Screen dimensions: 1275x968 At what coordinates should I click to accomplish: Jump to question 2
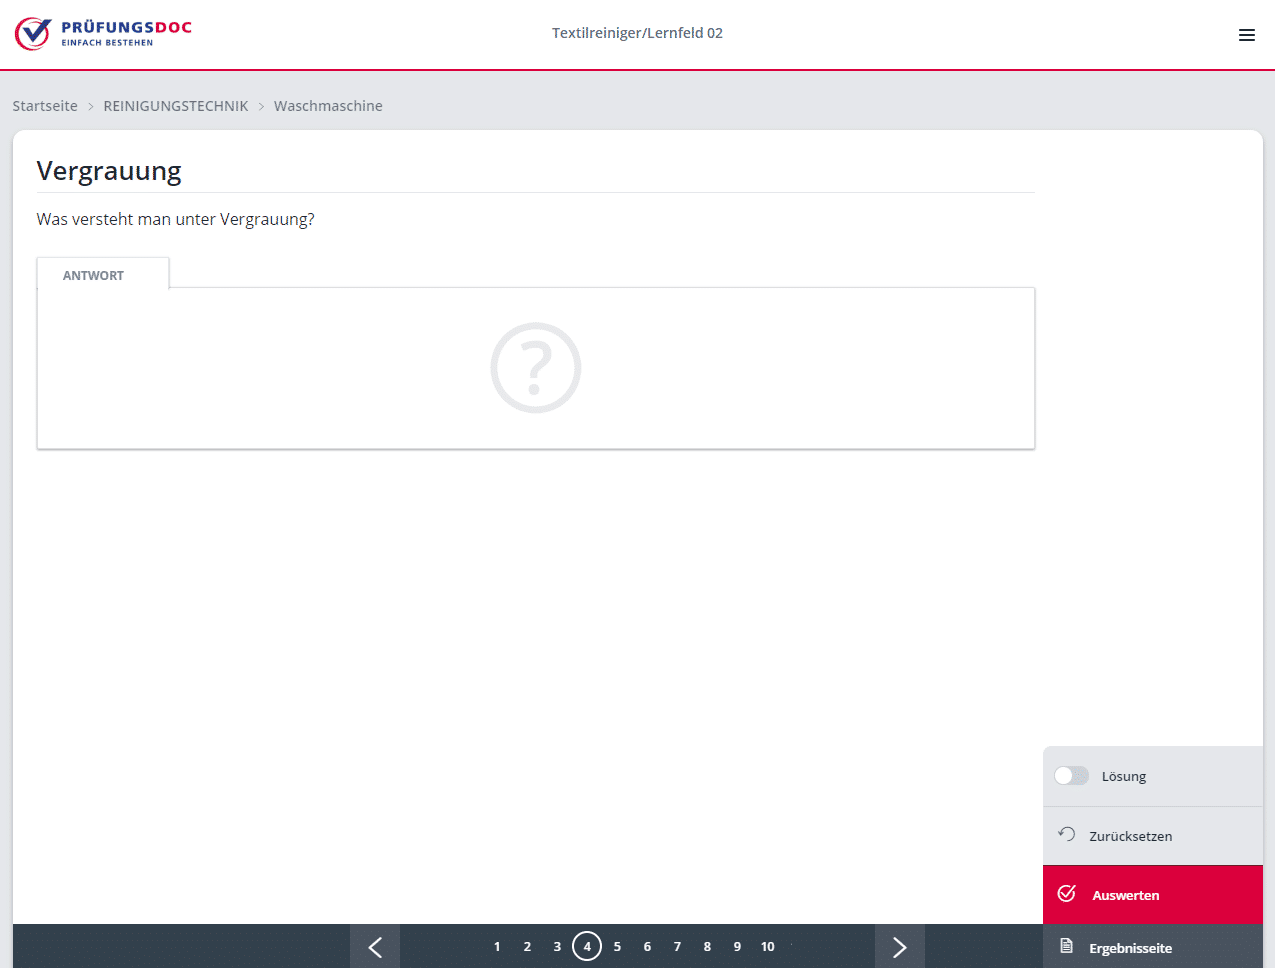[x=527, y=947]
